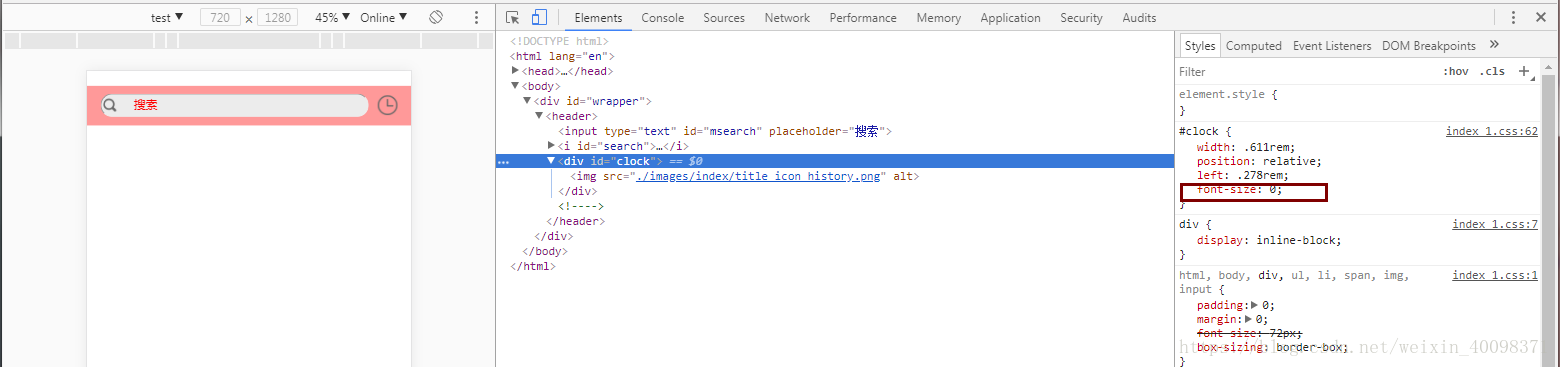Toggle the device toolbar icon
This screenshot has width=1560, height=367.
point(539,17)
